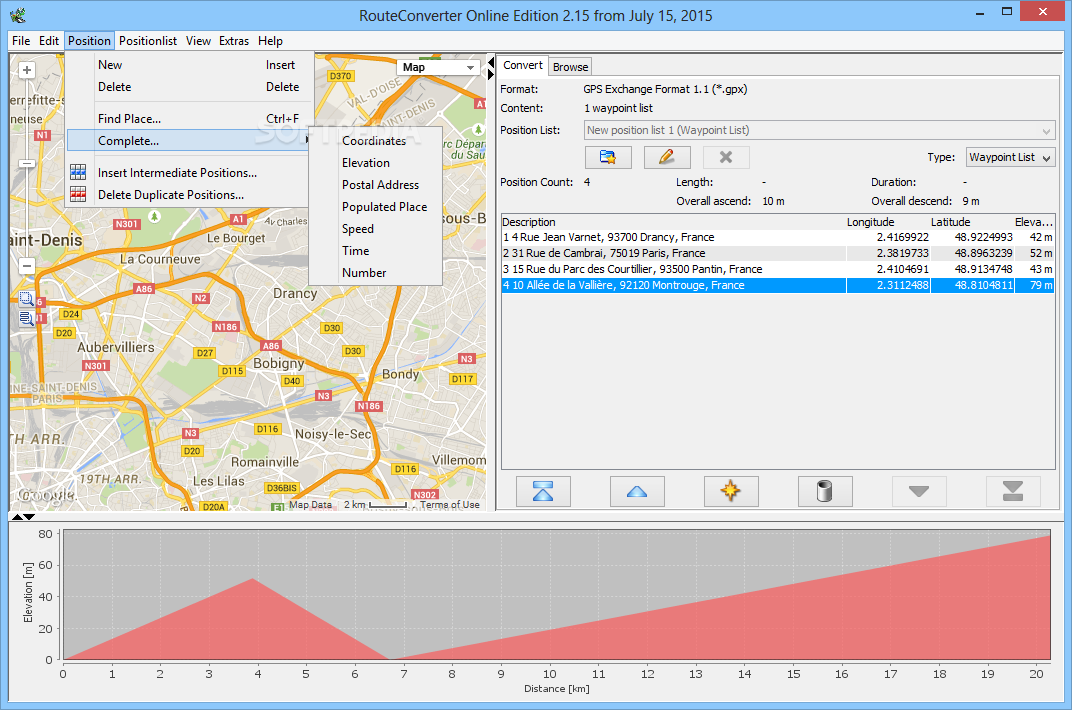
Task: Choose Populated Place from Complete submenu
Action: [x=375, y=206]
